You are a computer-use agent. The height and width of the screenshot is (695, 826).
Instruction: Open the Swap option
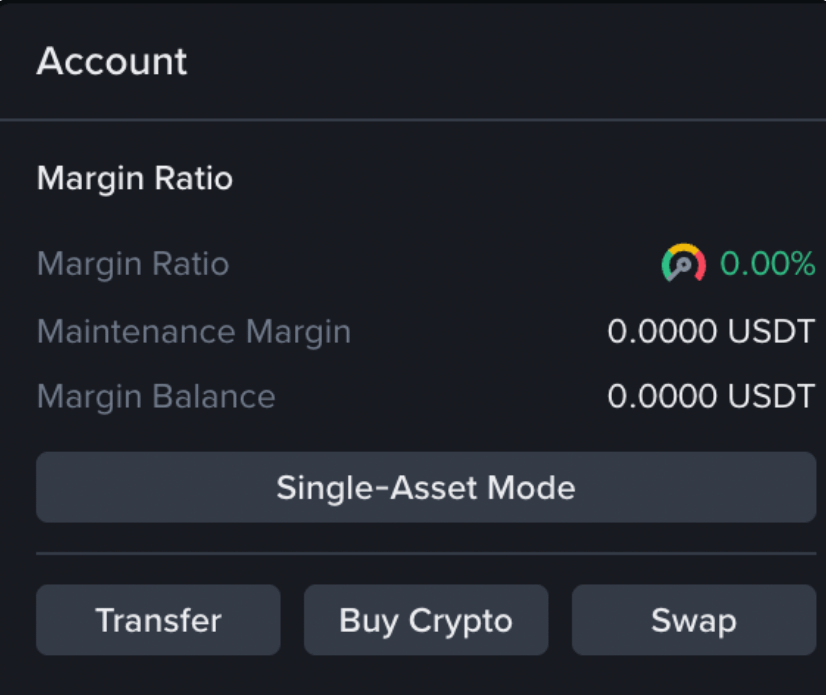click(x=694, y=620)
